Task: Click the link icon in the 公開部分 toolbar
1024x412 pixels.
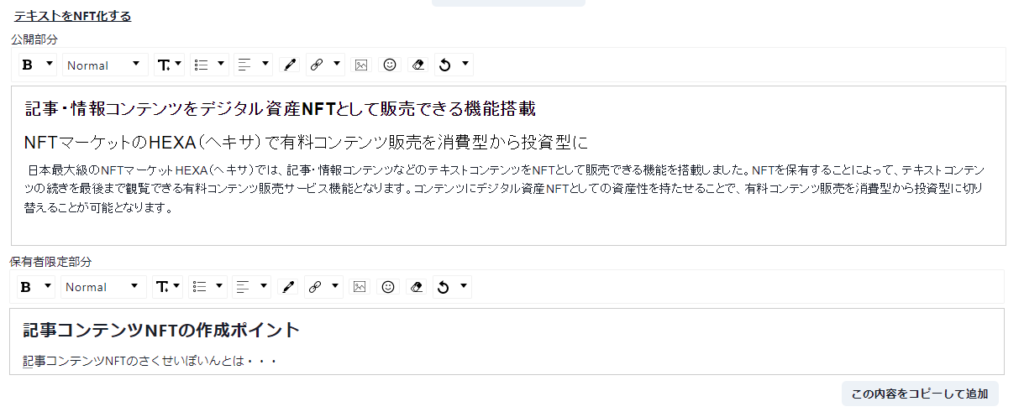Action: [x=317, y=65]
